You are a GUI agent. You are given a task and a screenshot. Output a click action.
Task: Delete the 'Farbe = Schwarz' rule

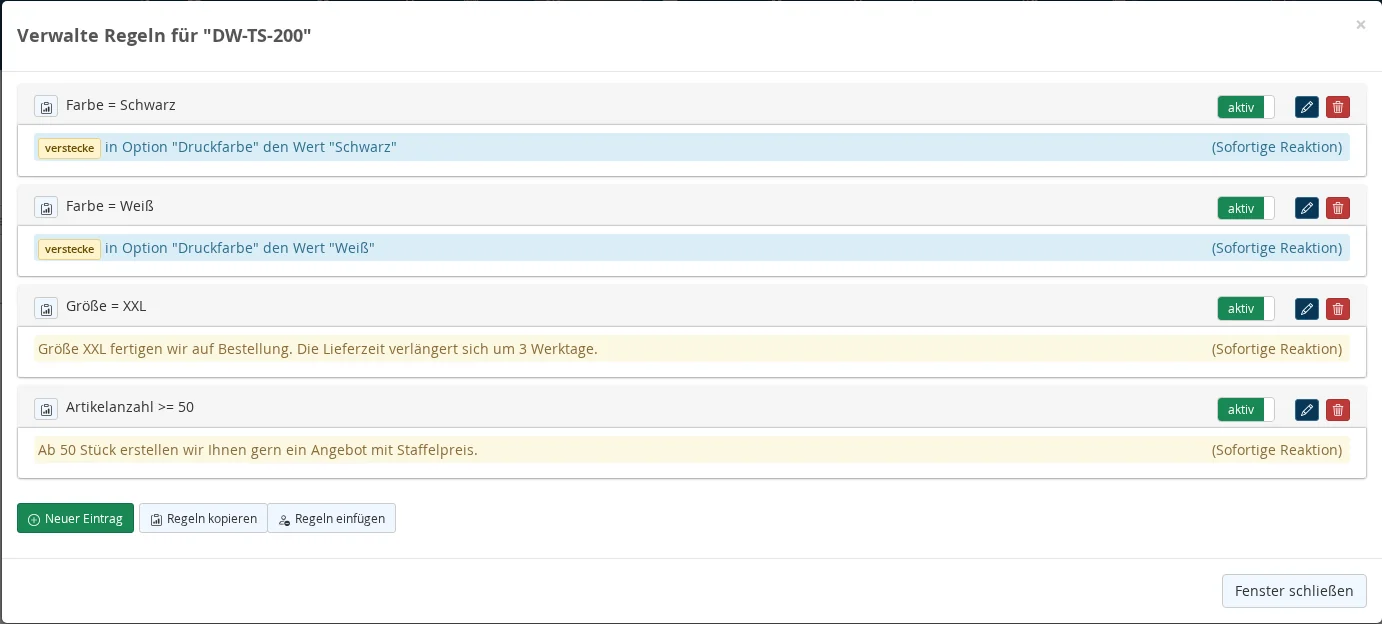(1338, 107)
